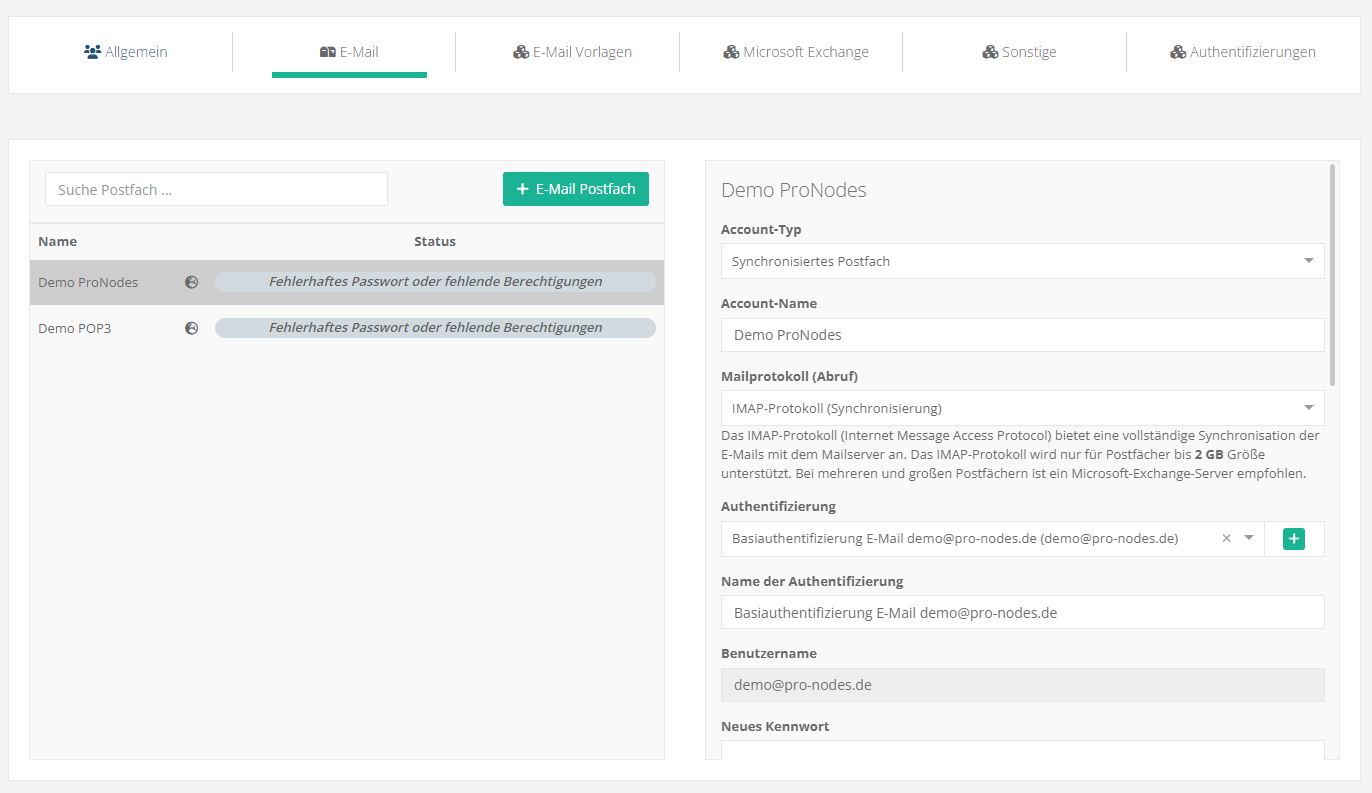Click the Suche Postfach search field
Image resolution: width=1372 pixels, height=793 pixels.
(216, 189)
